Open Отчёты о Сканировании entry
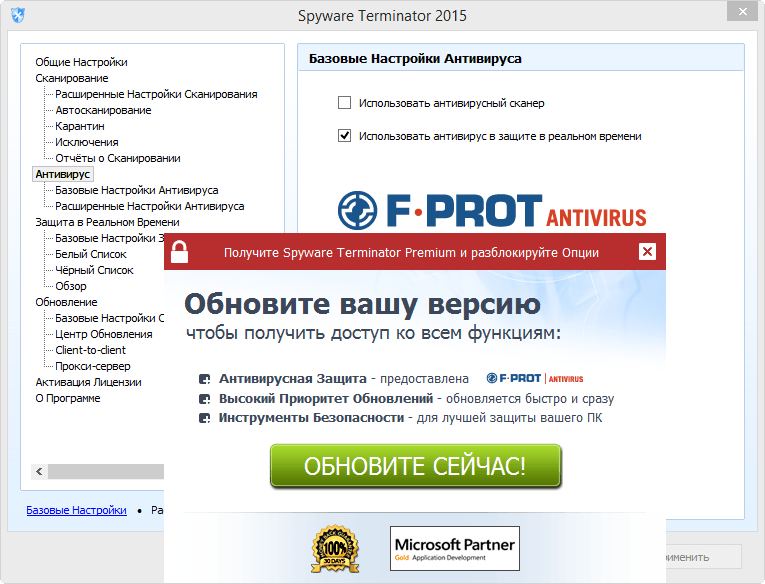This screenshot has width=765, height=584. [x=118, y=158]
